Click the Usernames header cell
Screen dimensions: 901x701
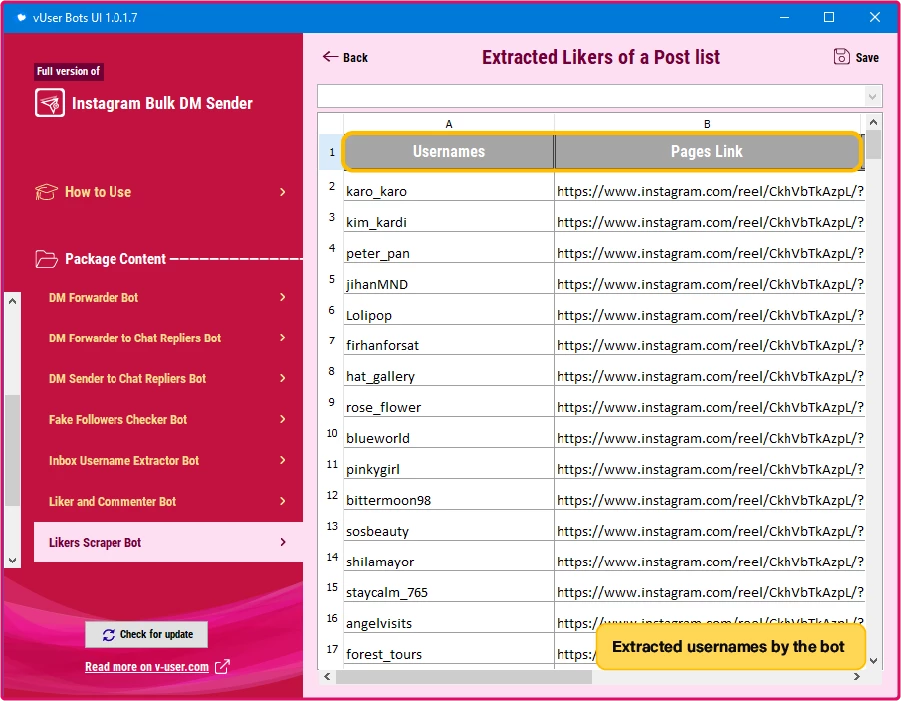(449, 152)
